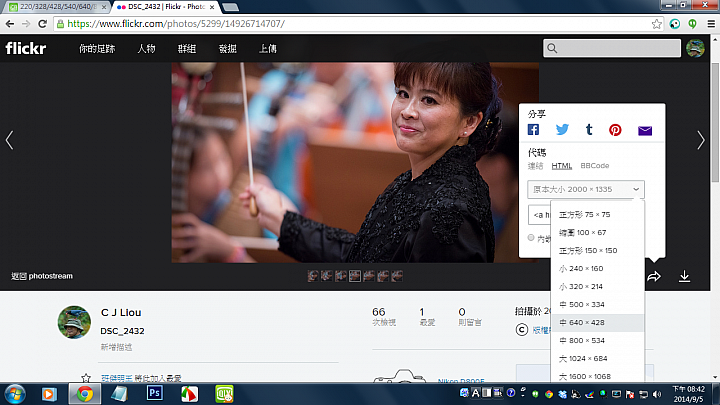Viewport: 720px width, 405px height.
Task: Go to the next photo arrow
Action: (701, 140)
